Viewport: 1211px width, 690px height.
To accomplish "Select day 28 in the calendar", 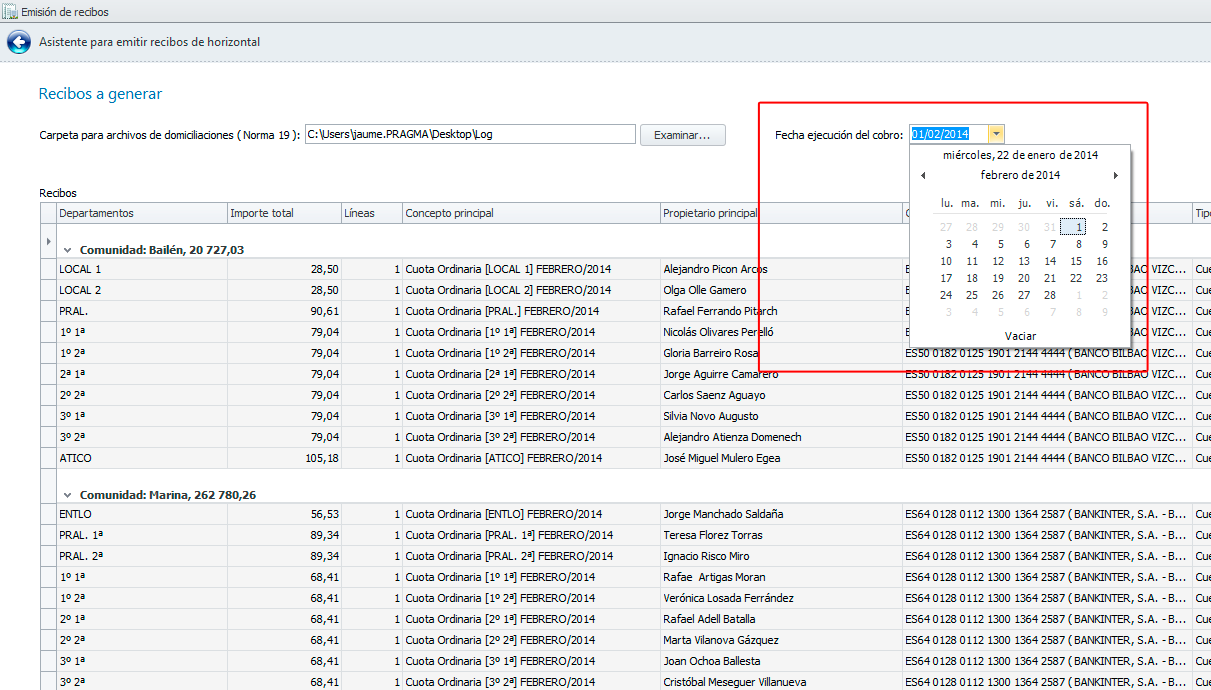I will pyautogui.click(x=1050, y=295).
